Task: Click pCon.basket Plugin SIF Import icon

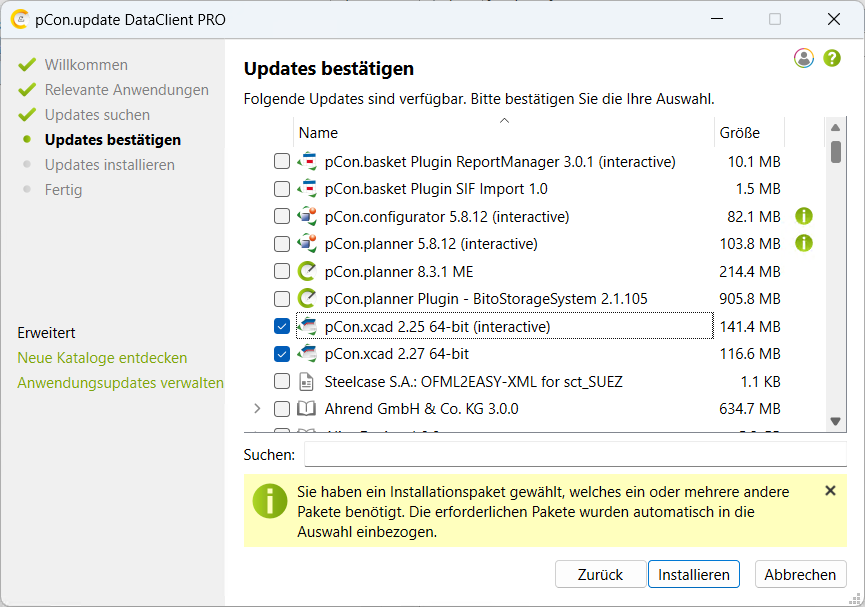Action: click(x=307, y=189)
